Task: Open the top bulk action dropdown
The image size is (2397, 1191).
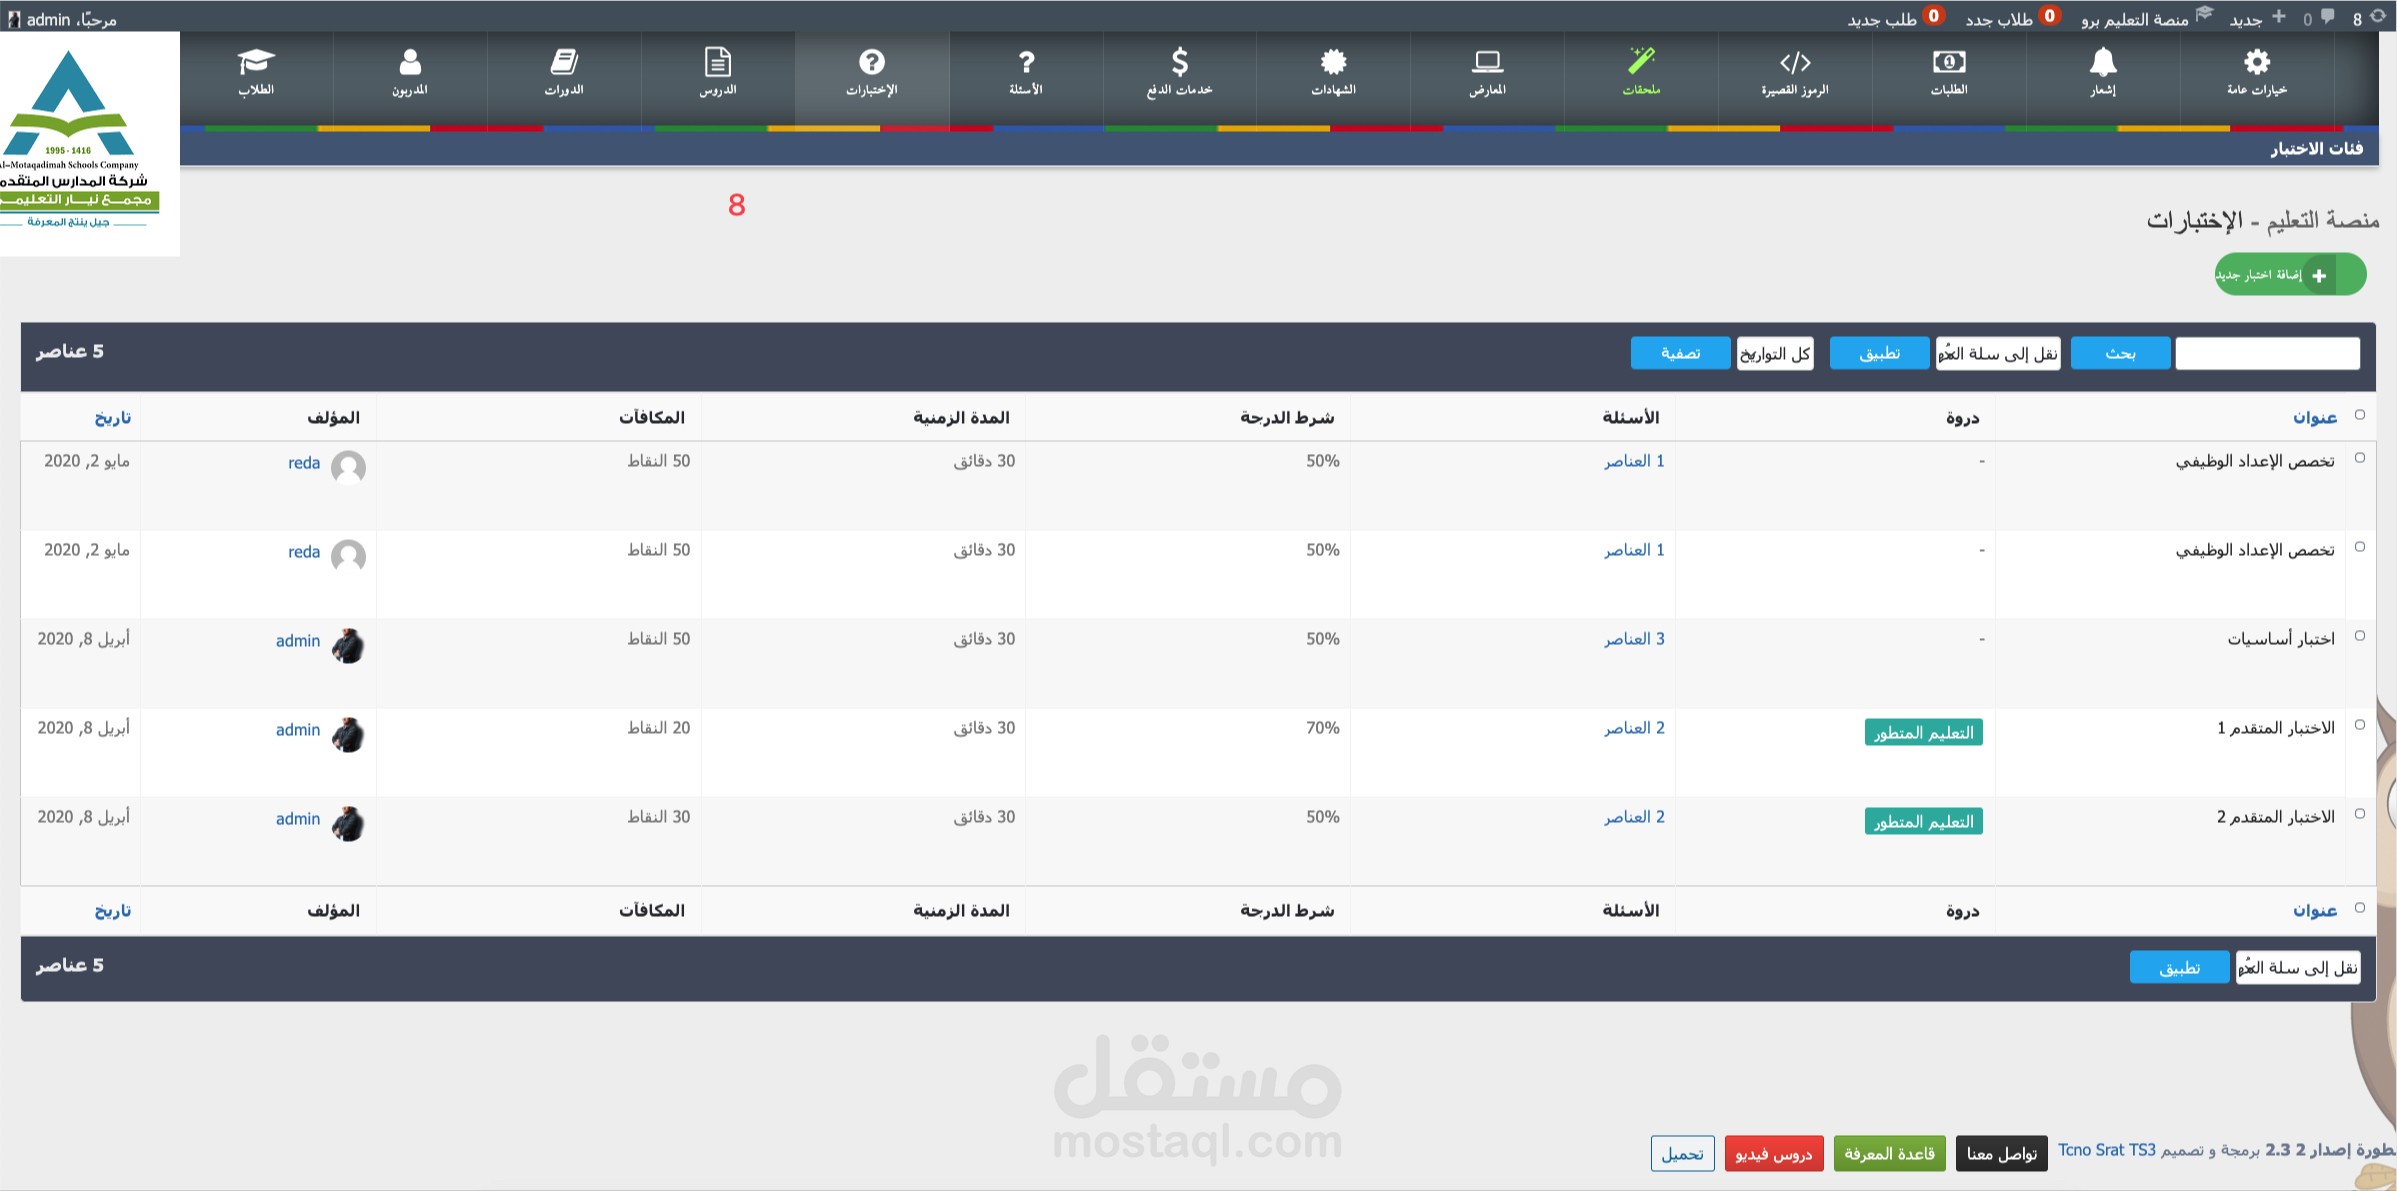Action: coord(1998,353)
